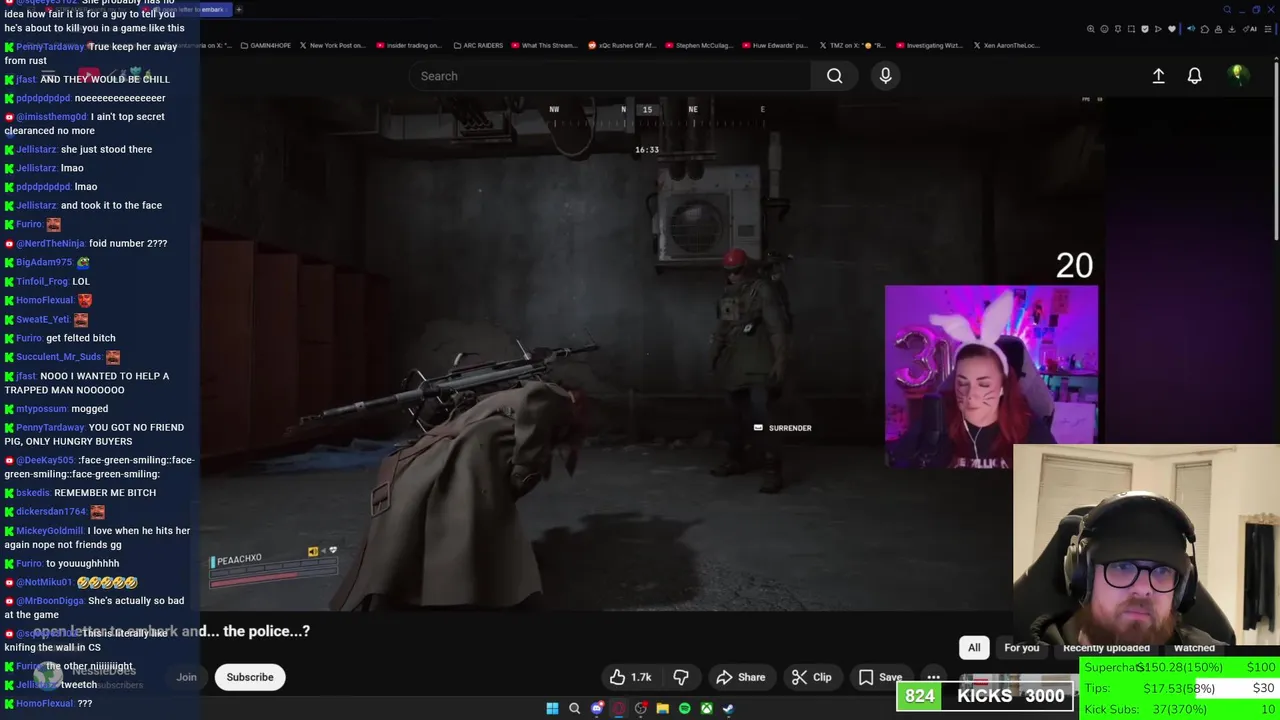Open the xQc Rushes Off bookmark
The height and width of the screenshot is (720, 1280).
click(621, 45)
